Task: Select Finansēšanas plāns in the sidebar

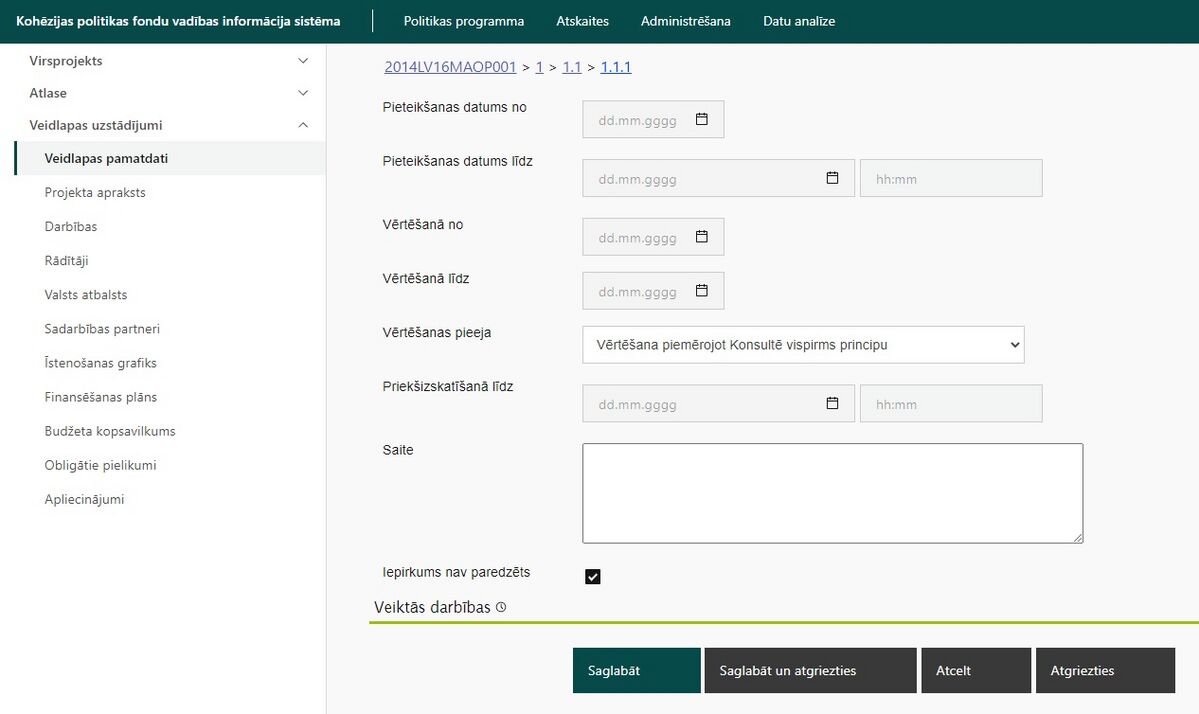Action: click(x=100, y=397)
